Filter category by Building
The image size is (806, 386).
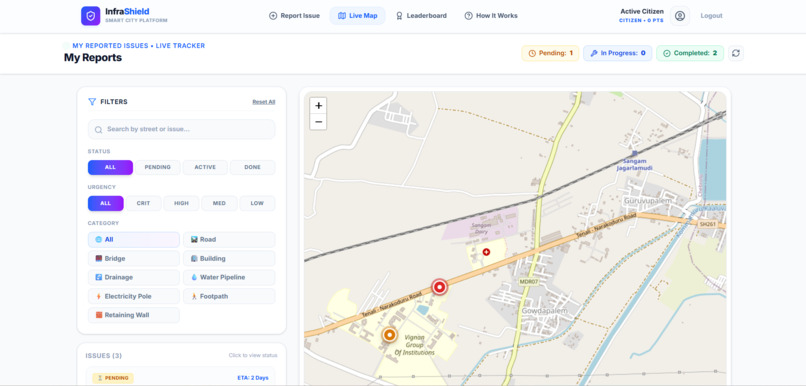pos(229,259)
